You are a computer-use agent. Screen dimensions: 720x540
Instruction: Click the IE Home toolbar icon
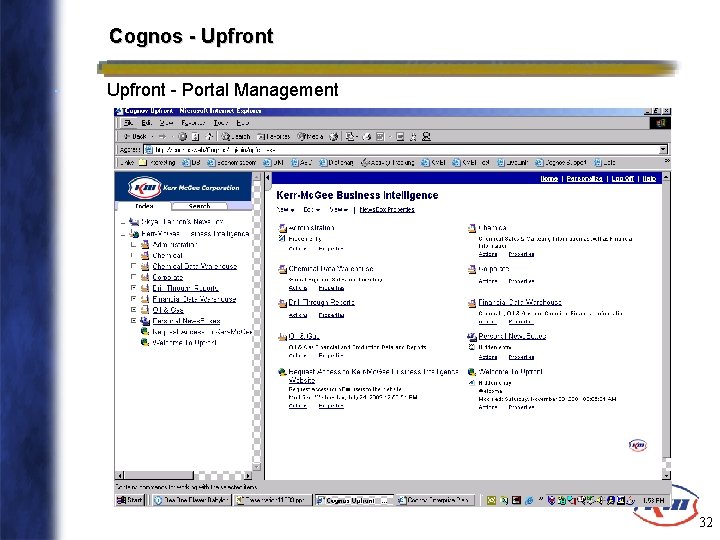tap(209, 136)
